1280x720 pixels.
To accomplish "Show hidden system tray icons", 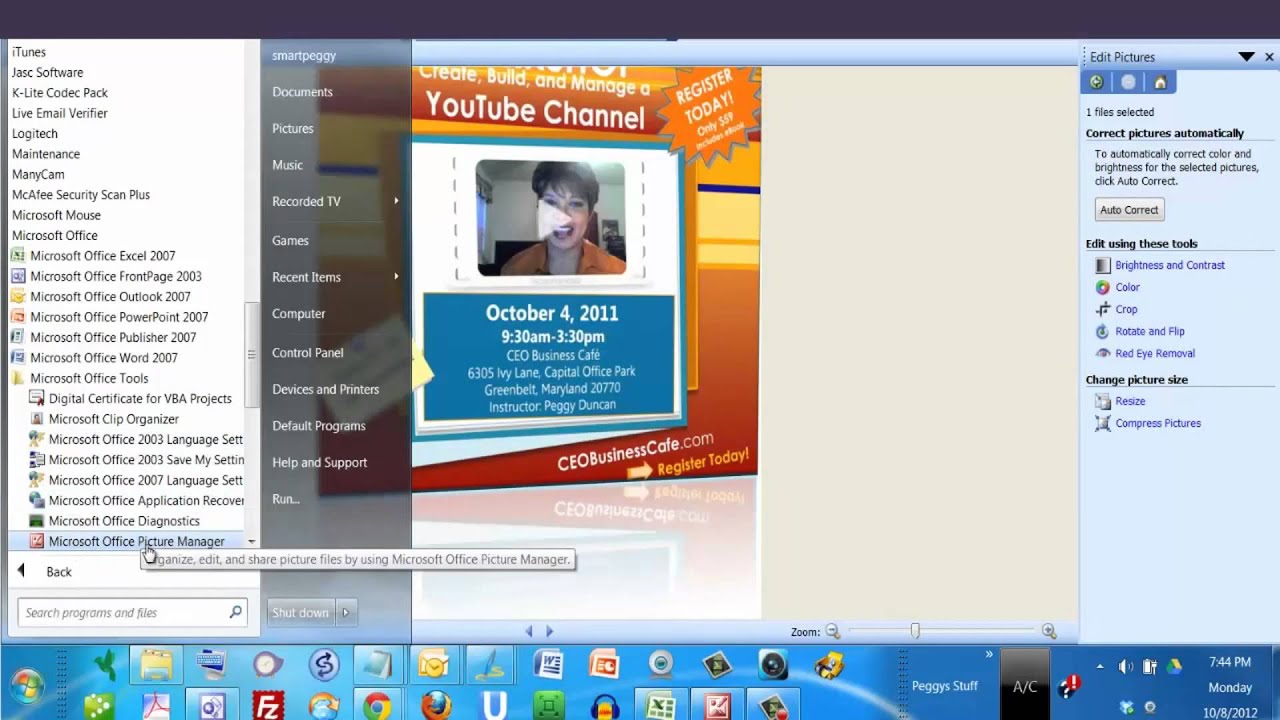I will [1100, 666].
